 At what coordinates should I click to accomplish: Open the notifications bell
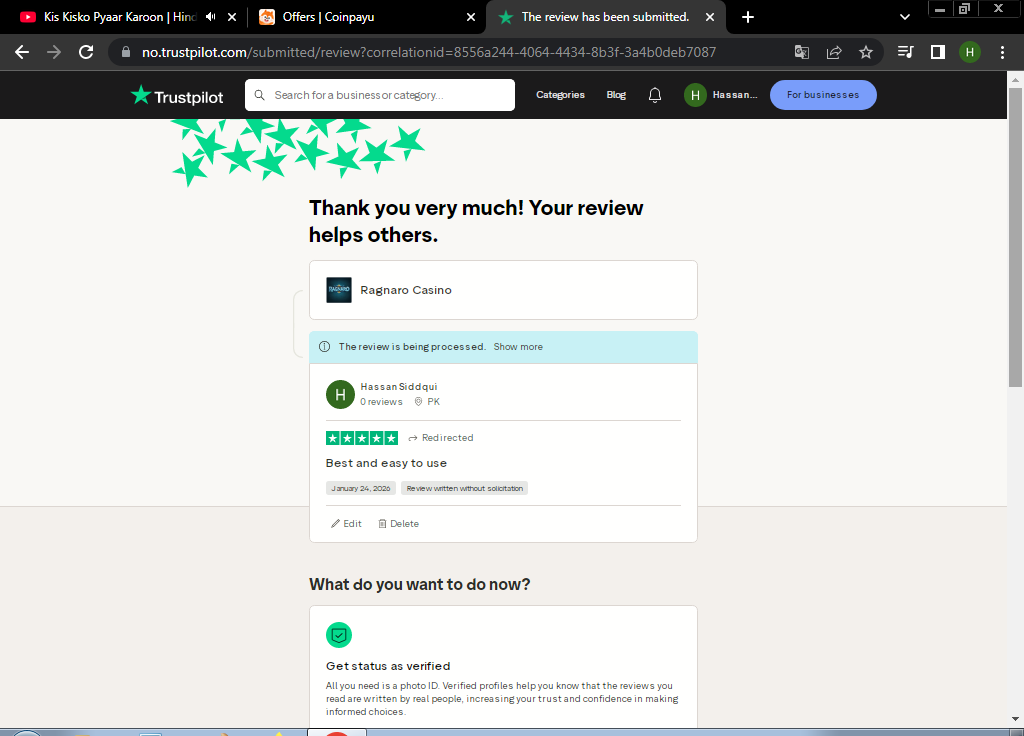pyautogui.click(x=654, y=95)
